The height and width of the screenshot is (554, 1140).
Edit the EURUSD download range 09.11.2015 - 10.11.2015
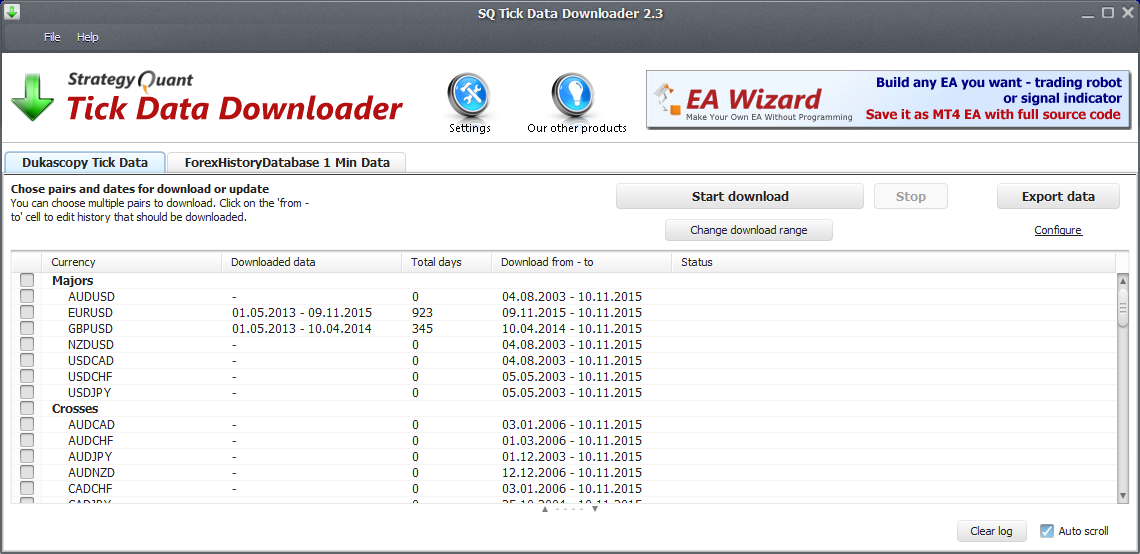(572, 313)
